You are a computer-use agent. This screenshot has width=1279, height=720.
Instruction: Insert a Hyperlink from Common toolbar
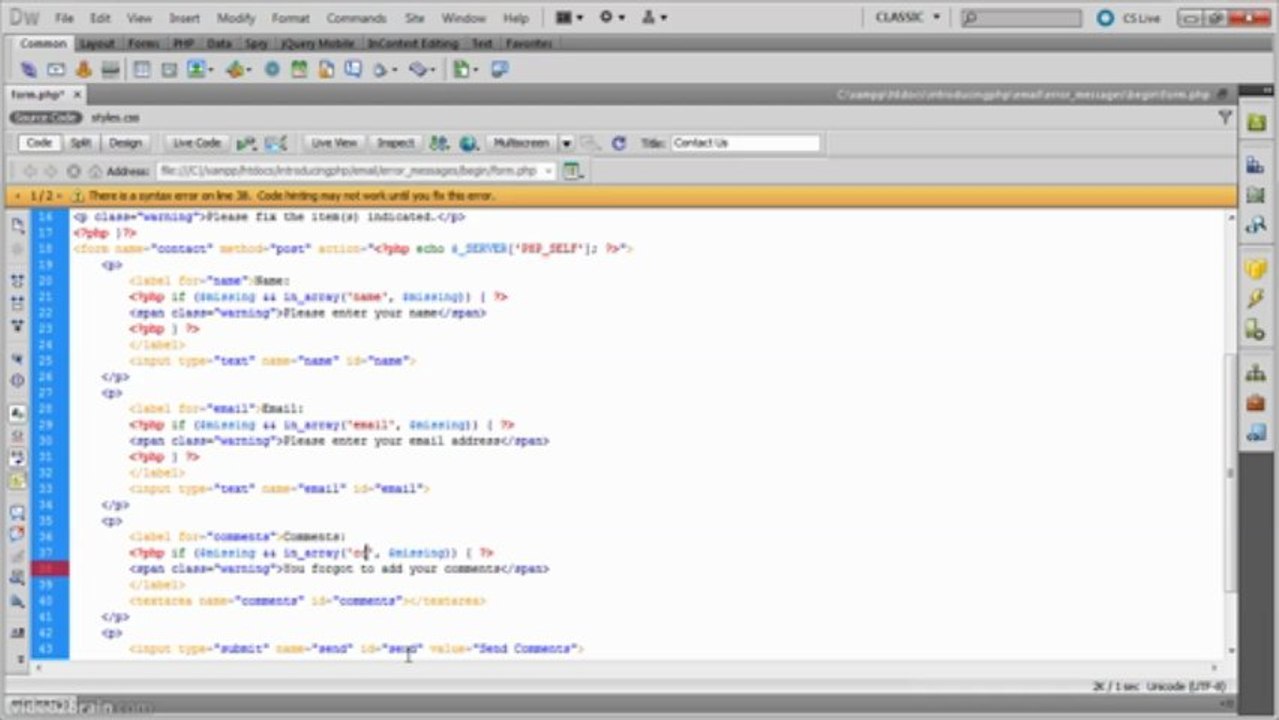[28, 70]
